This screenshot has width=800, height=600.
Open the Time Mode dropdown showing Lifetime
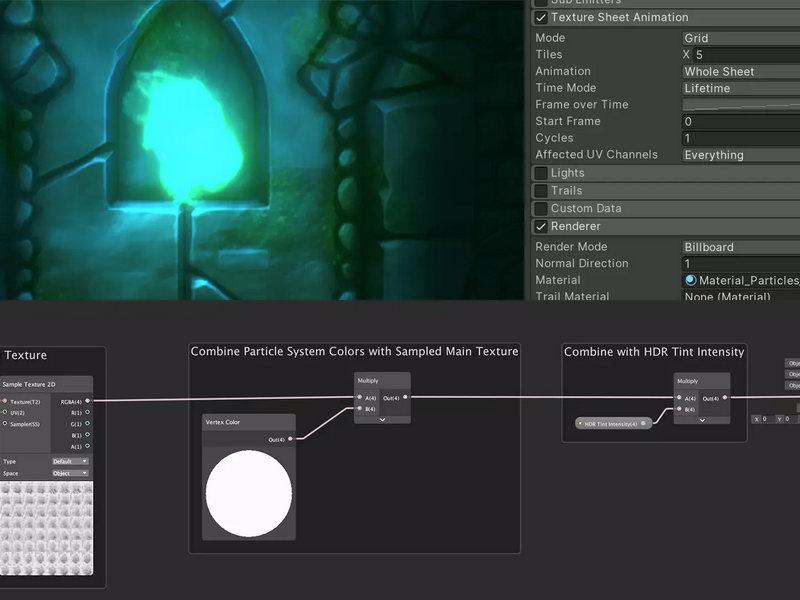pos(741,88)
